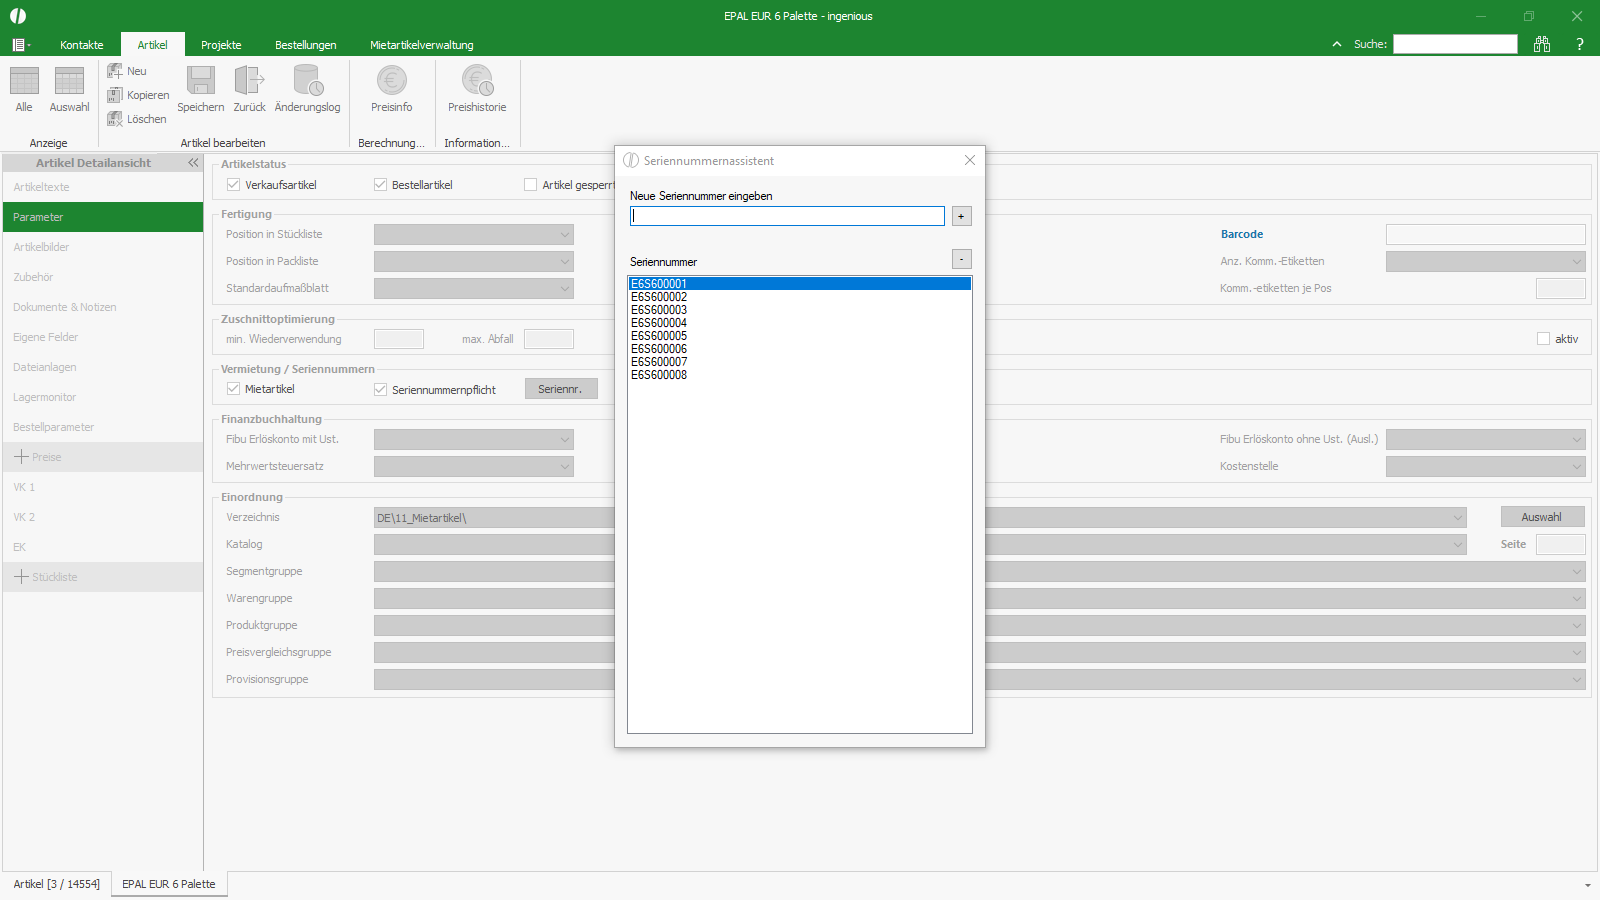
Task: Click the binoculars search icon
Action: 1542,44
